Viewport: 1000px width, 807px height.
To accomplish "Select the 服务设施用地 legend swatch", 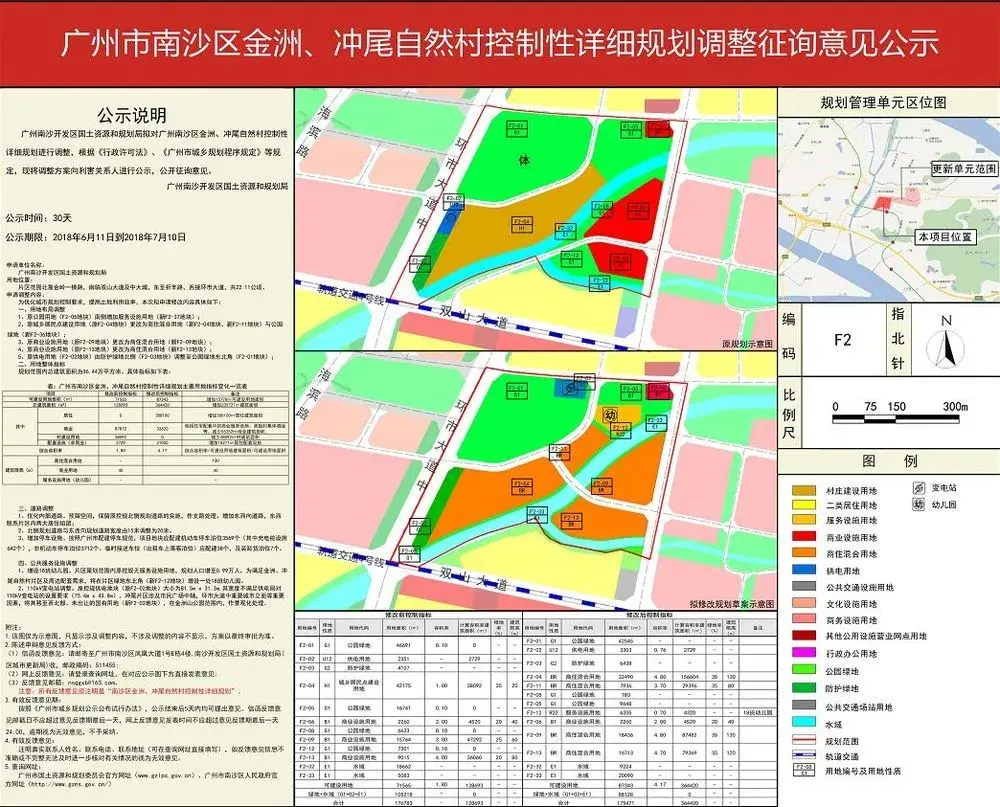I will pyautogui.click(x=804, y=520).
